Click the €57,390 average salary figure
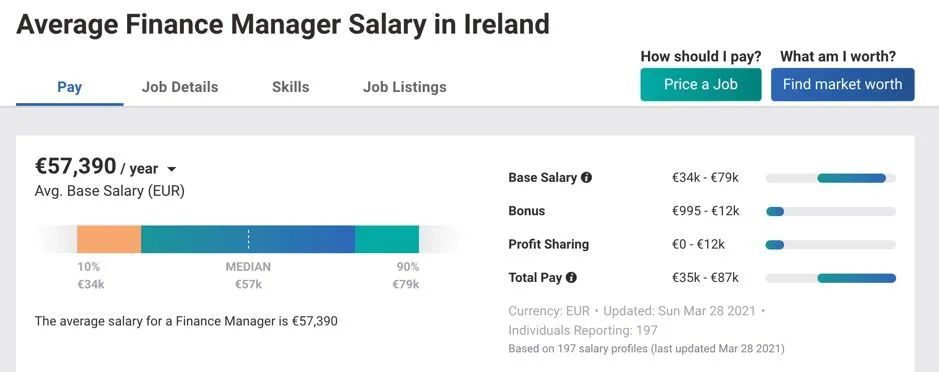The width and height of the screenshot is (939, 372). (x=75, y=166)
